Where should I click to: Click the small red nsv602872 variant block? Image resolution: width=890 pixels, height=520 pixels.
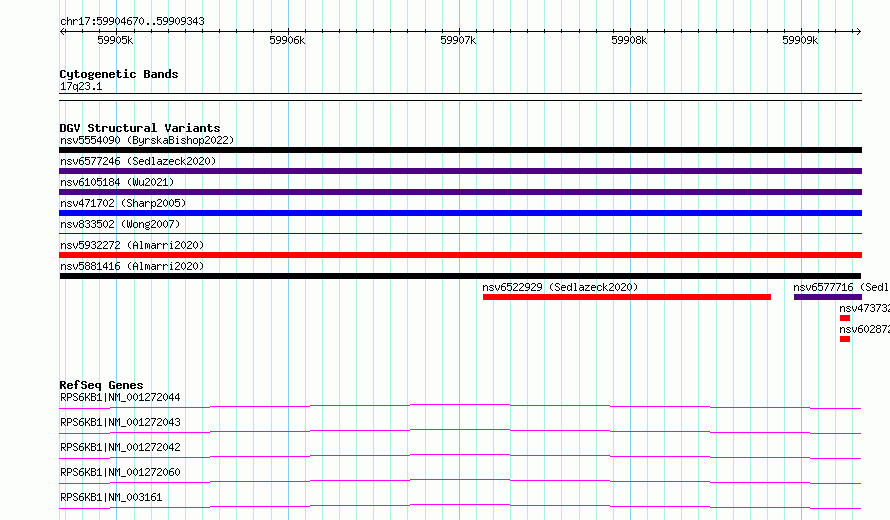845,339
